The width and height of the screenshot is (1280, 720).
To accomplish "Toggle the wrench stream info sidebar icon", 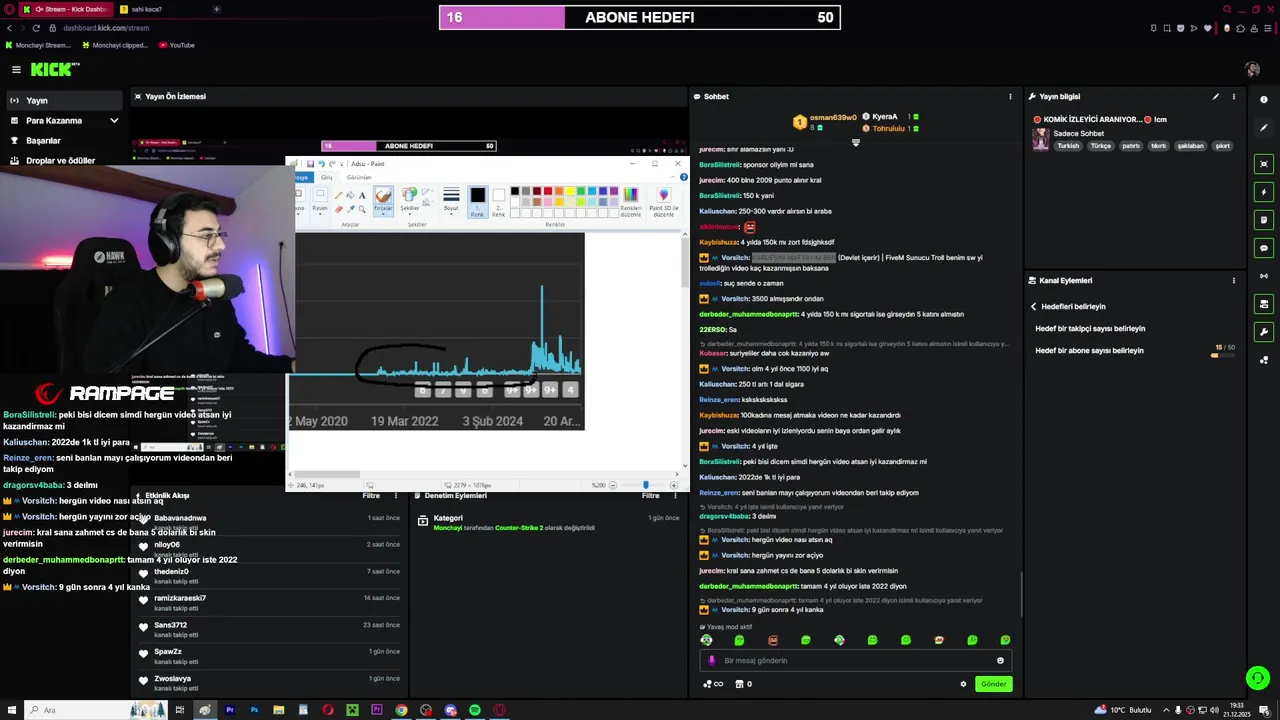I will coord(1264,332).
